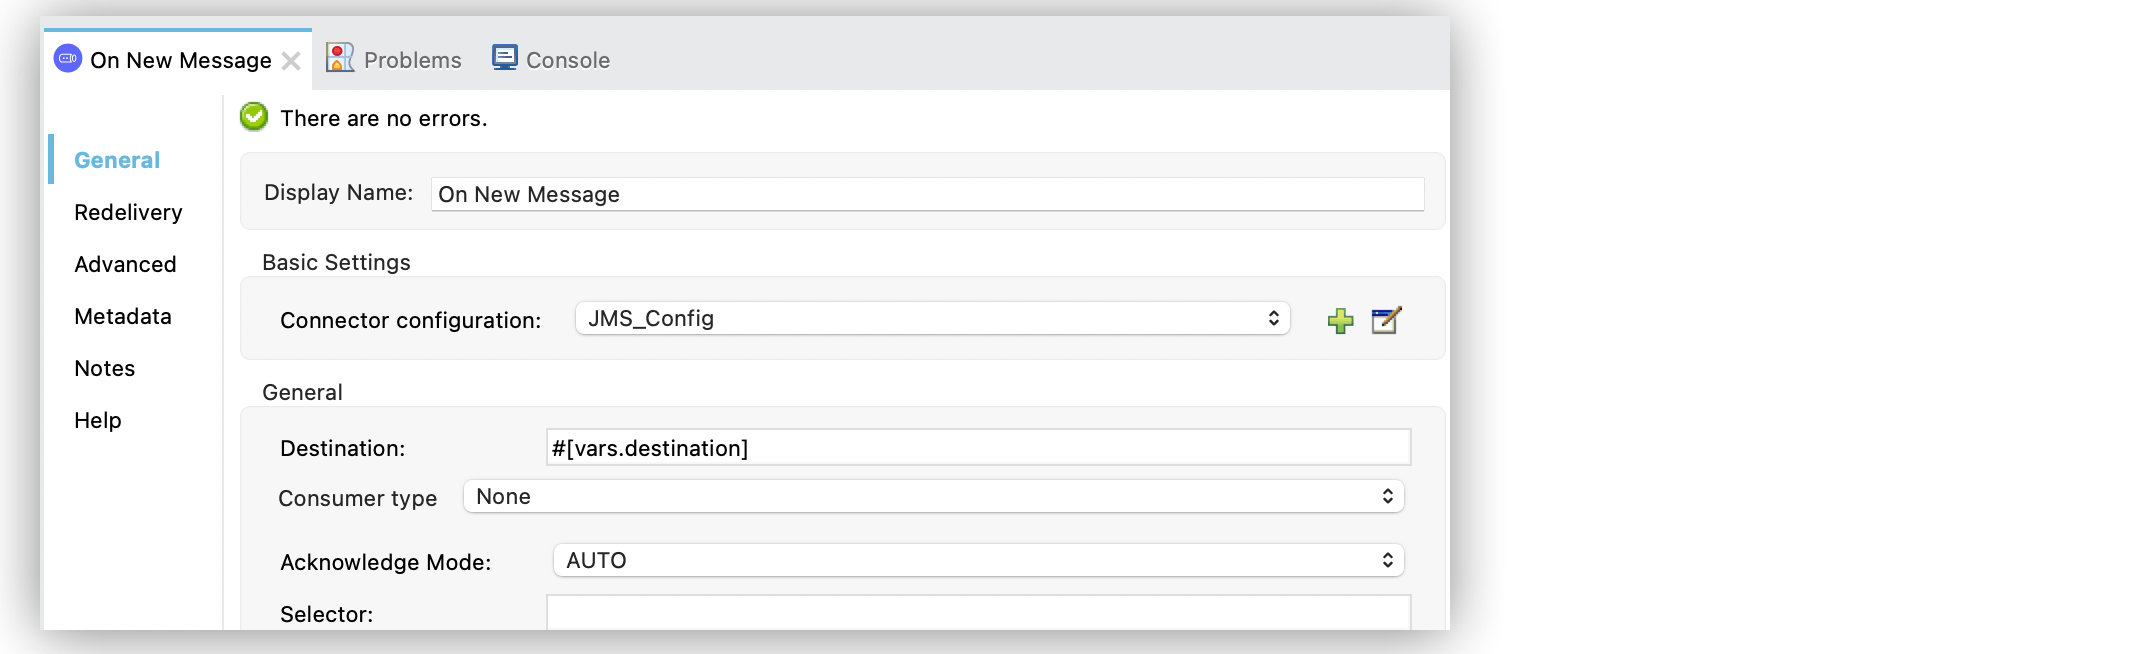Image resolution: width=2142 pixels, height=654 pixels.
Task: Click the On New Message tab icon
Action: [x=67, y=59]
